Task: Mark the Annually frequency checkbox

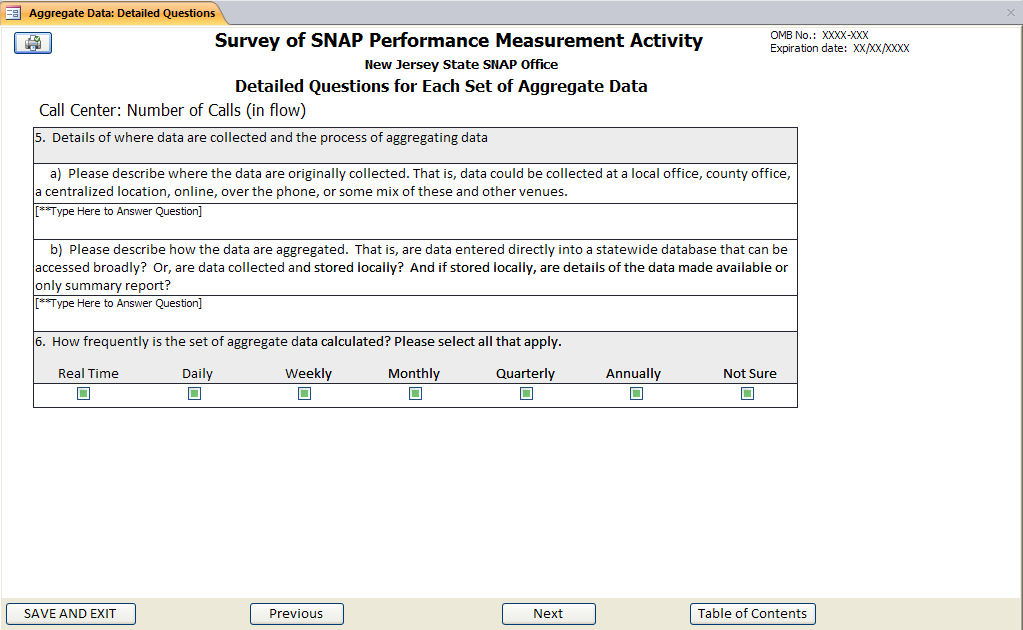Action: click(636, 394)
